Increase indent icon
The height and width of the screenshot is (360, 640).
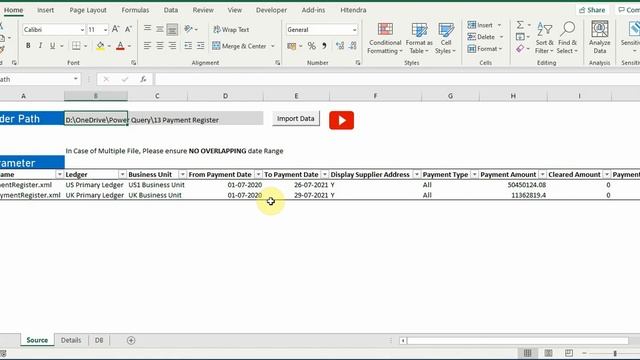pos(200,46)
